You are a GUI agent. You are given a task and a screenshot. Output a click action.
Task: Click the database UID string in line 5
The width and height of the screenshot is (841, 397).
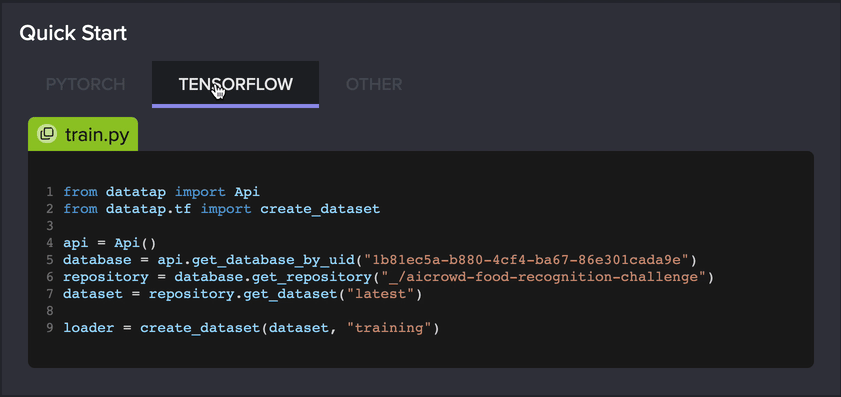tap(526, 260)
